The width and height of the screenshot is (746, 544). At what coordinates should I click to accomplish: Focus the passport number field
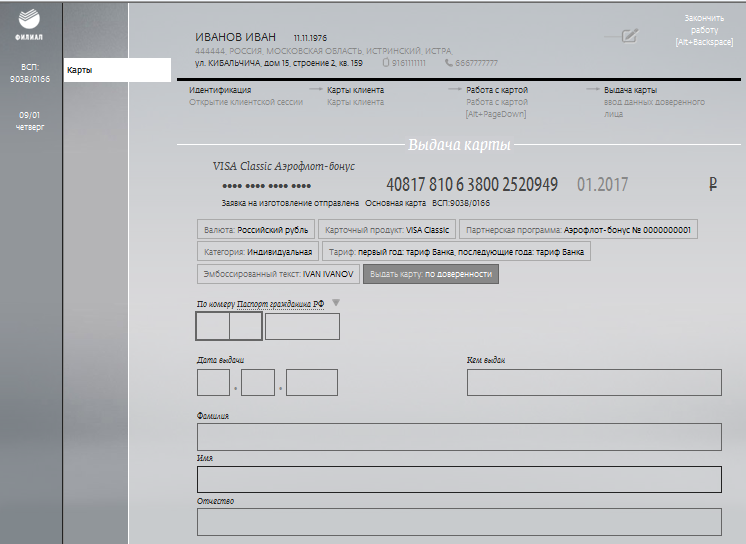pos(302,326)
